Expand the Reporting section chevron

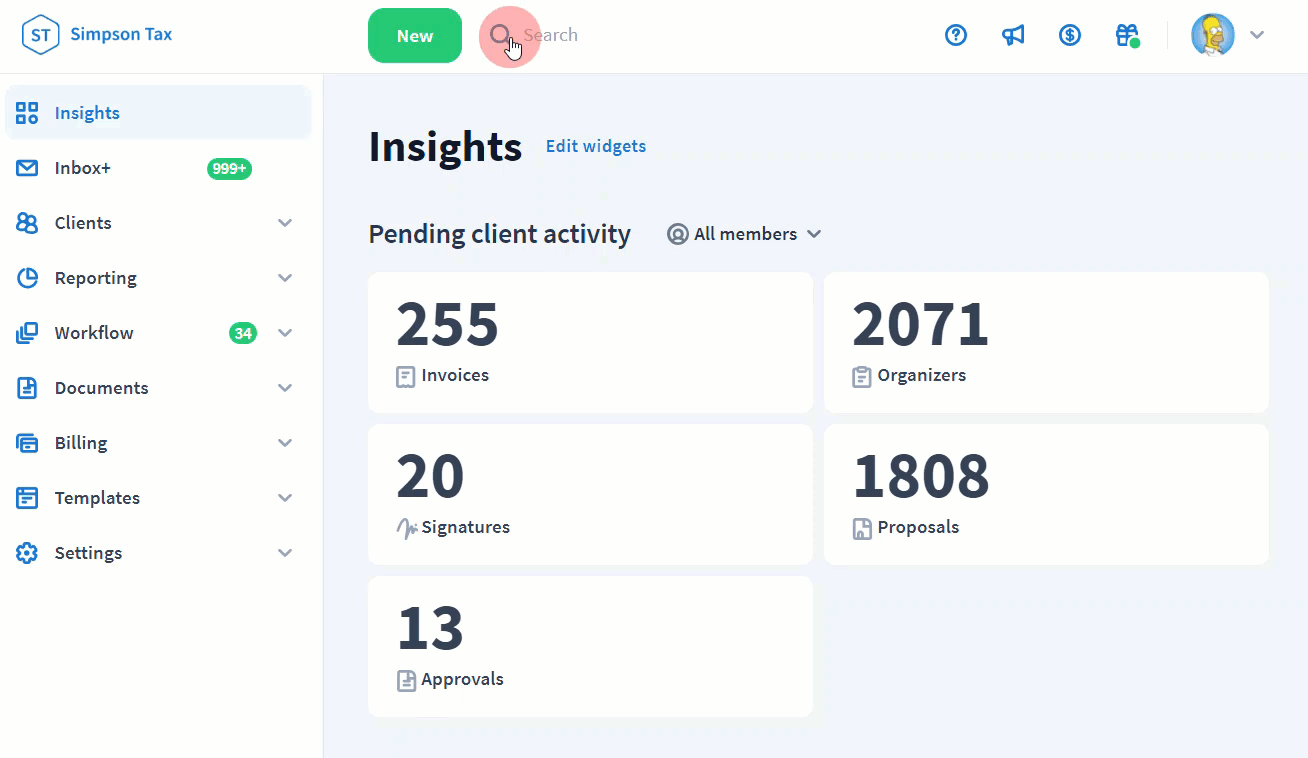285,278
